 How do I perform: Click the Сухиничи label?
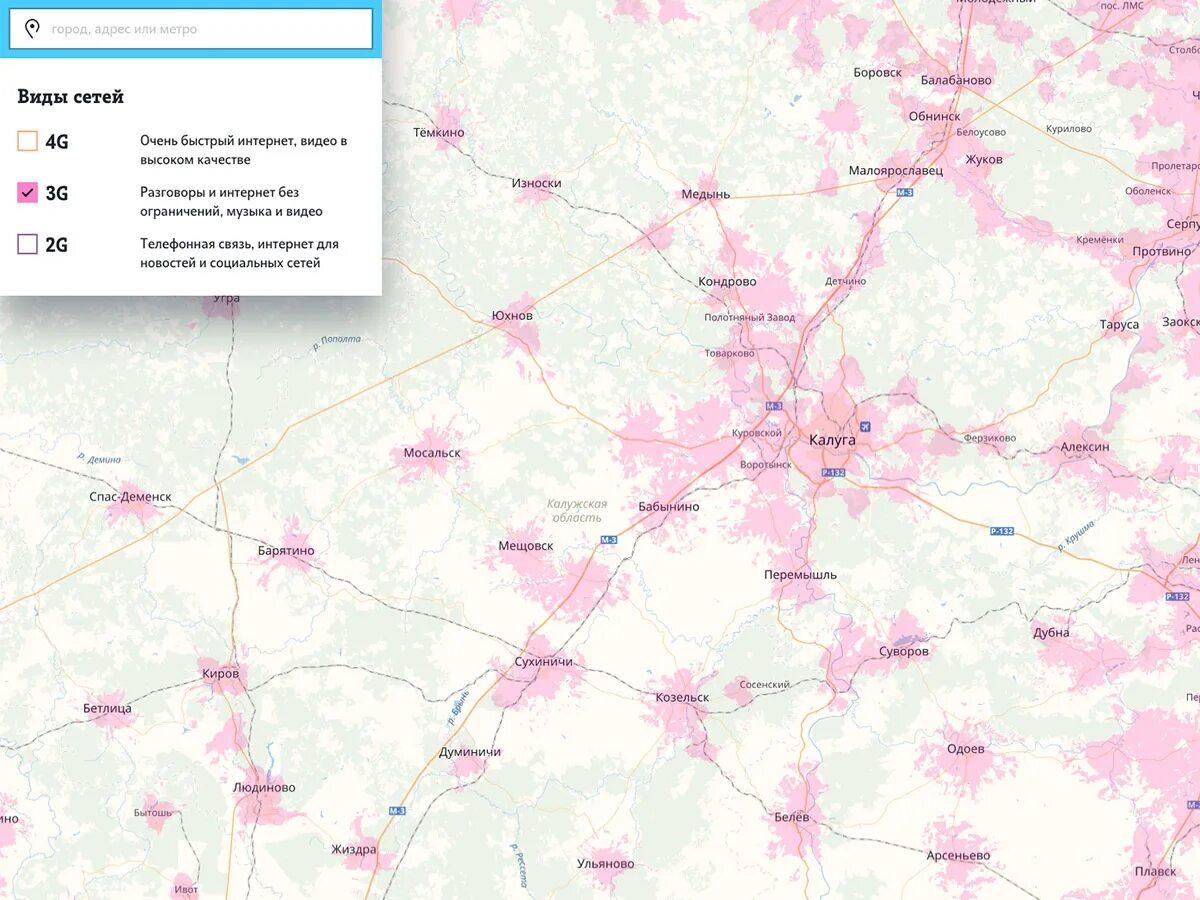[543, 663]
